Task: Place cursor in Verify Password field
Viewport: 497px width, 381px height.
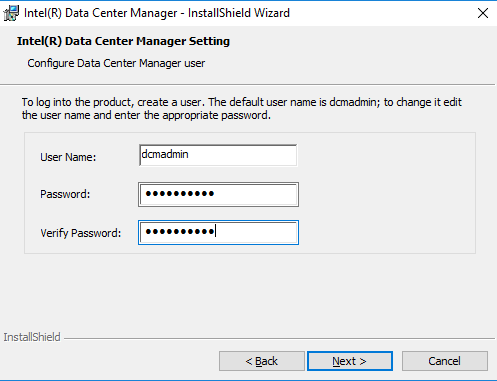Action: (x=218, y=232)
